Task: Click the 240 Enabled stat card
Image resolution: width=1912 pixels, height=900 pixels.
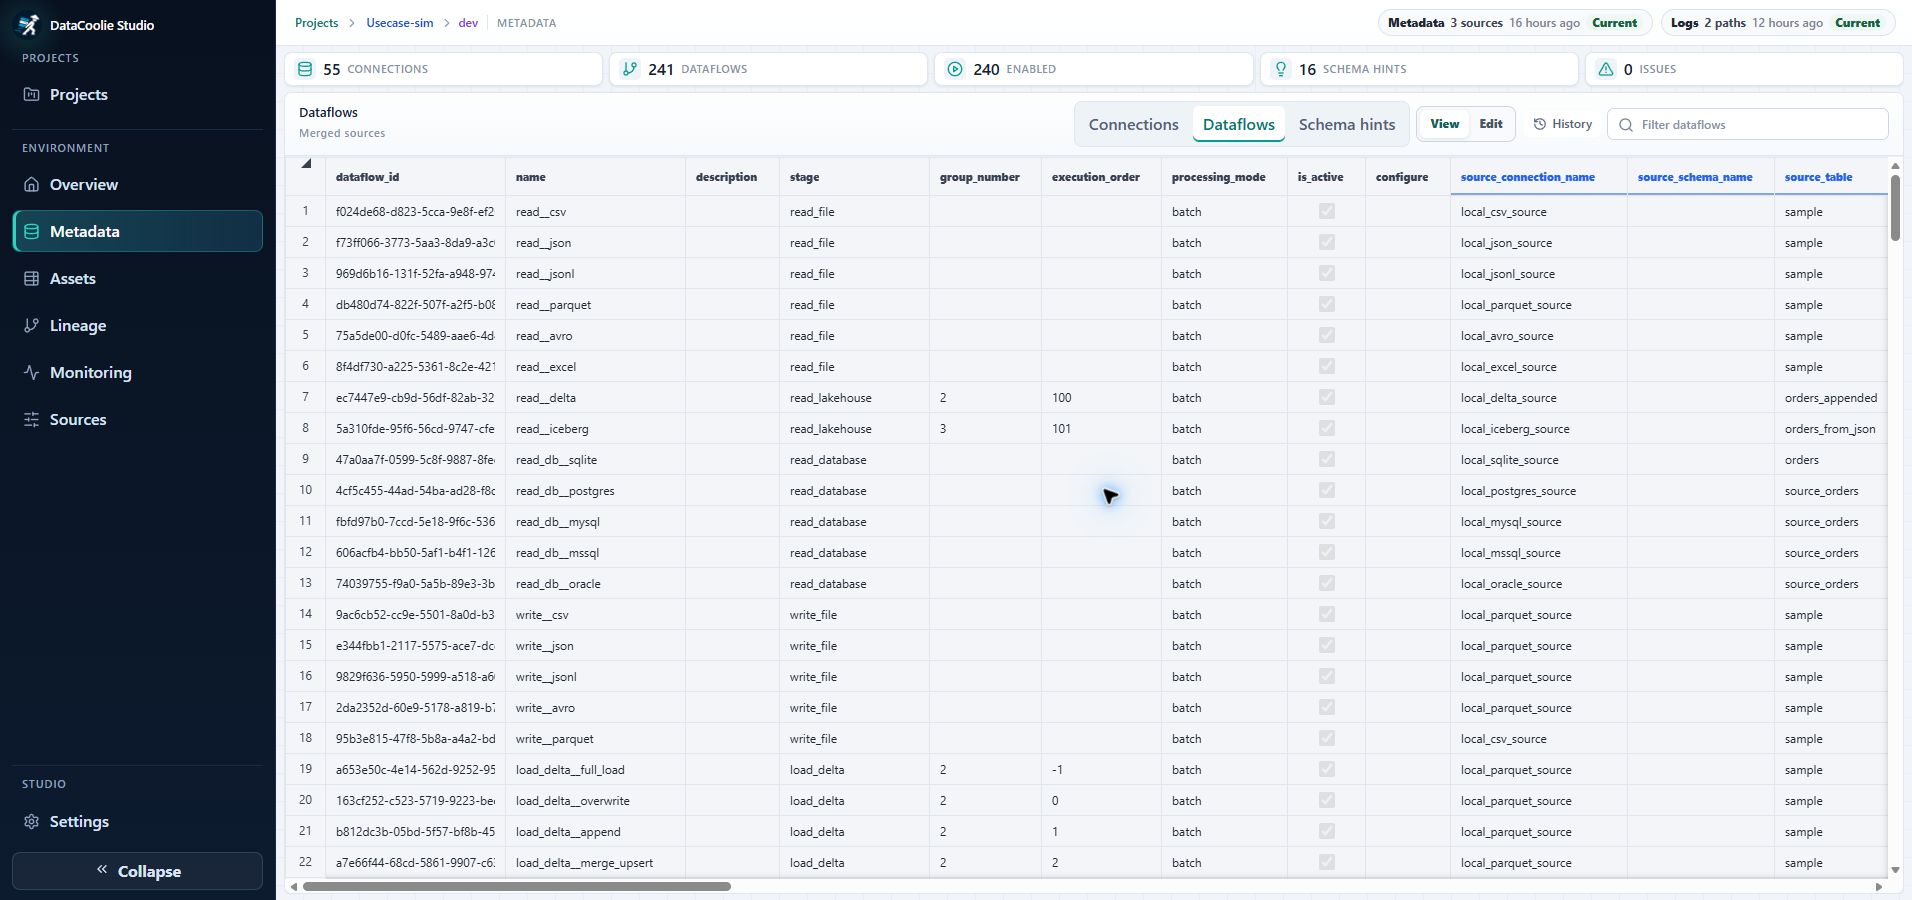Action: (x=1093, y=69)
